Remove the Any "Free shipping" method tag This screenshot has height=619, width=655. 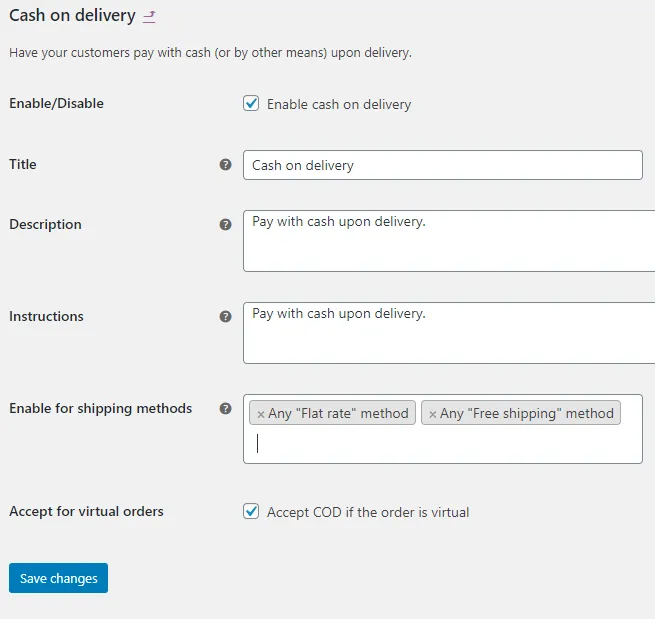pos(433,414)
